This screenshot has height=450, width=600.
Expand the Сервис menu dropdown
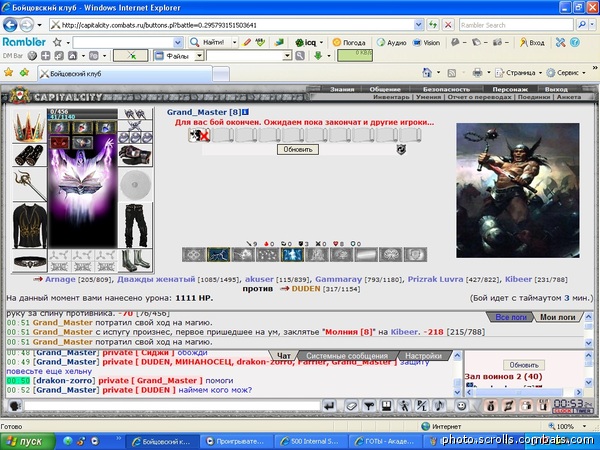[x=584, y=73]
